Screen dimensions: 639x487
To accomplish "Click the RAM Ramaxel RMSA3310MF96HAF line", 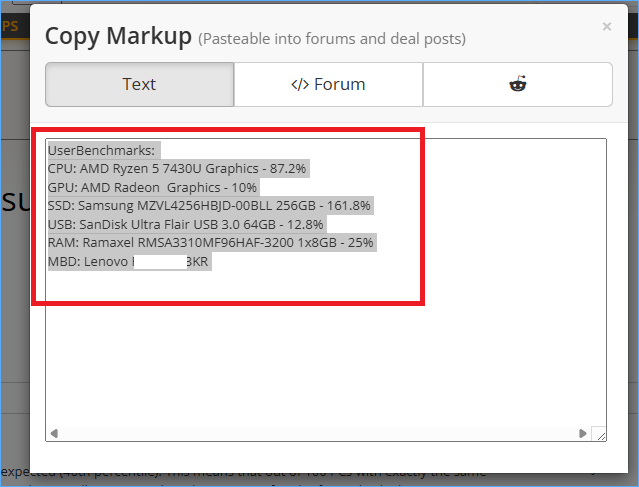I will pos(211,242).
